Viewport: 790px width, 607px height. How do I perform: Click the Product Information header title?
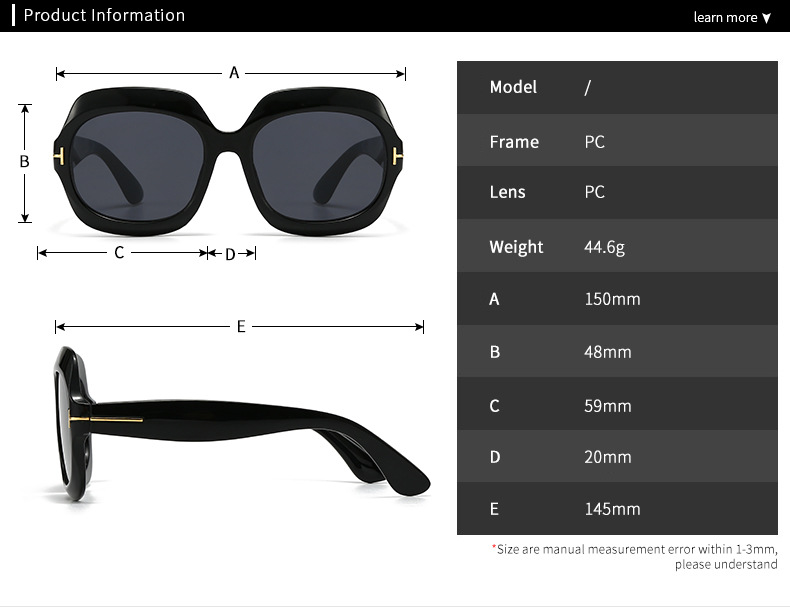[x=104, y=15]
